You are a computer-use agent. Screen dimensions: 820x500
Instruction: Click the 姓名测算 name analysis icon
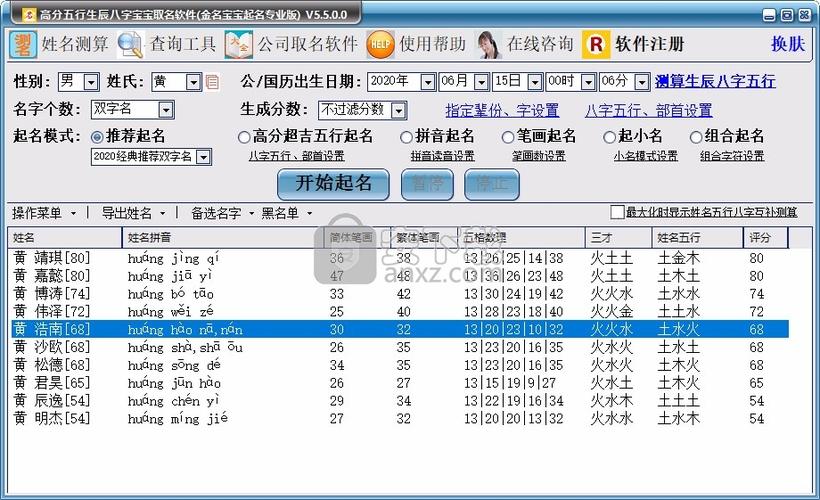23,44
